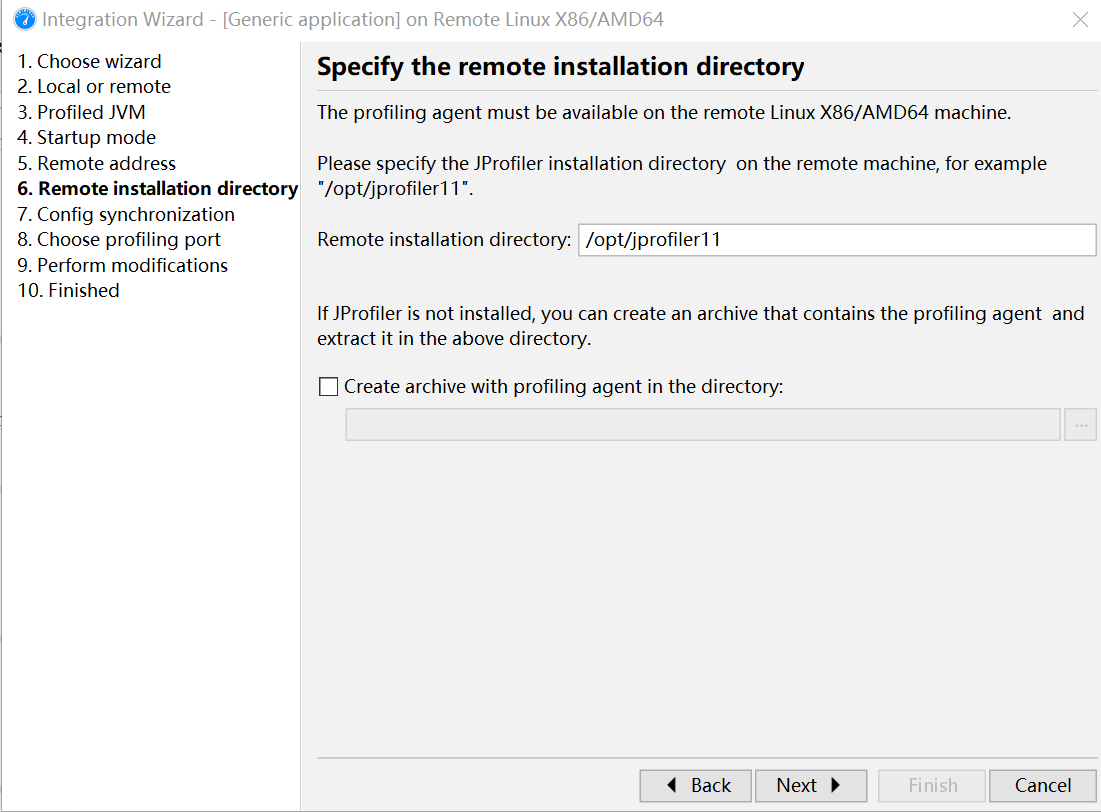Click the JProfiler icon in title bar
The image size is (1101, 812).
point(25,20)
